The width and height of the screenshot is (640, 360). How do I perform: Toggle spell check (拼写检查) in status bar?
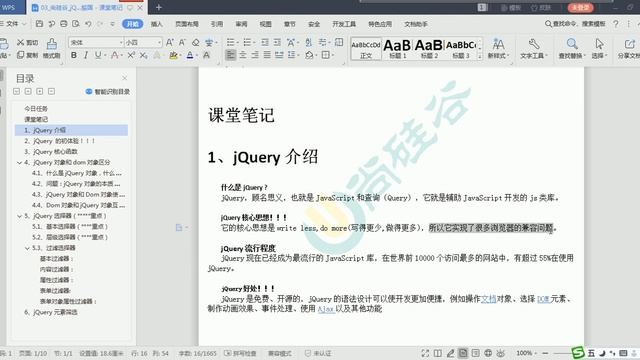click(240, 353)
